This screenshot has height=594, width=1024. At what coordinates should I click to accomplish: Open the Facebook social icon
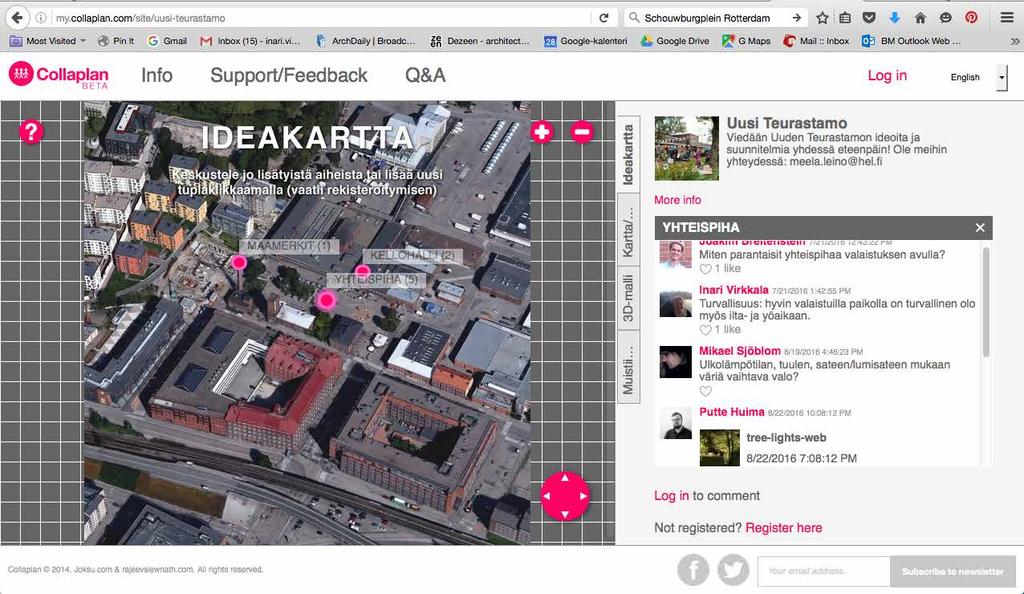click(693, 570)
